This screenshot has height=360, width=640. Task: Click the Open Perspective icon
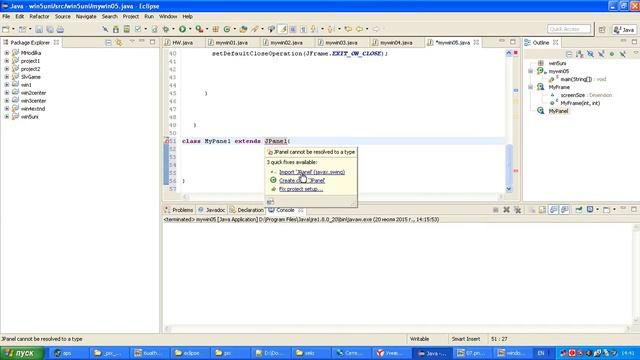pyautogui.click(x=602, y=29)
